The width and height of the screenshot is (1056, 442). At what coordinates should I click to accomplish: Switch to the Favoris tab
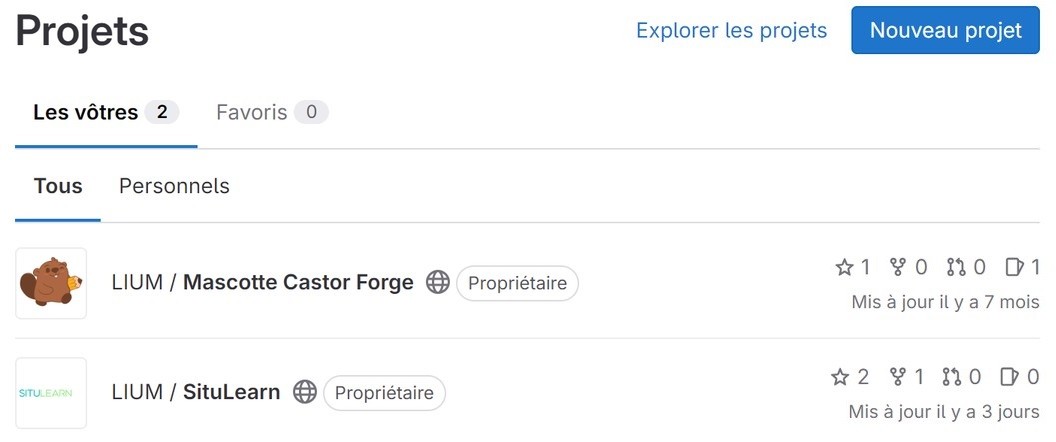tap(272, 112)
